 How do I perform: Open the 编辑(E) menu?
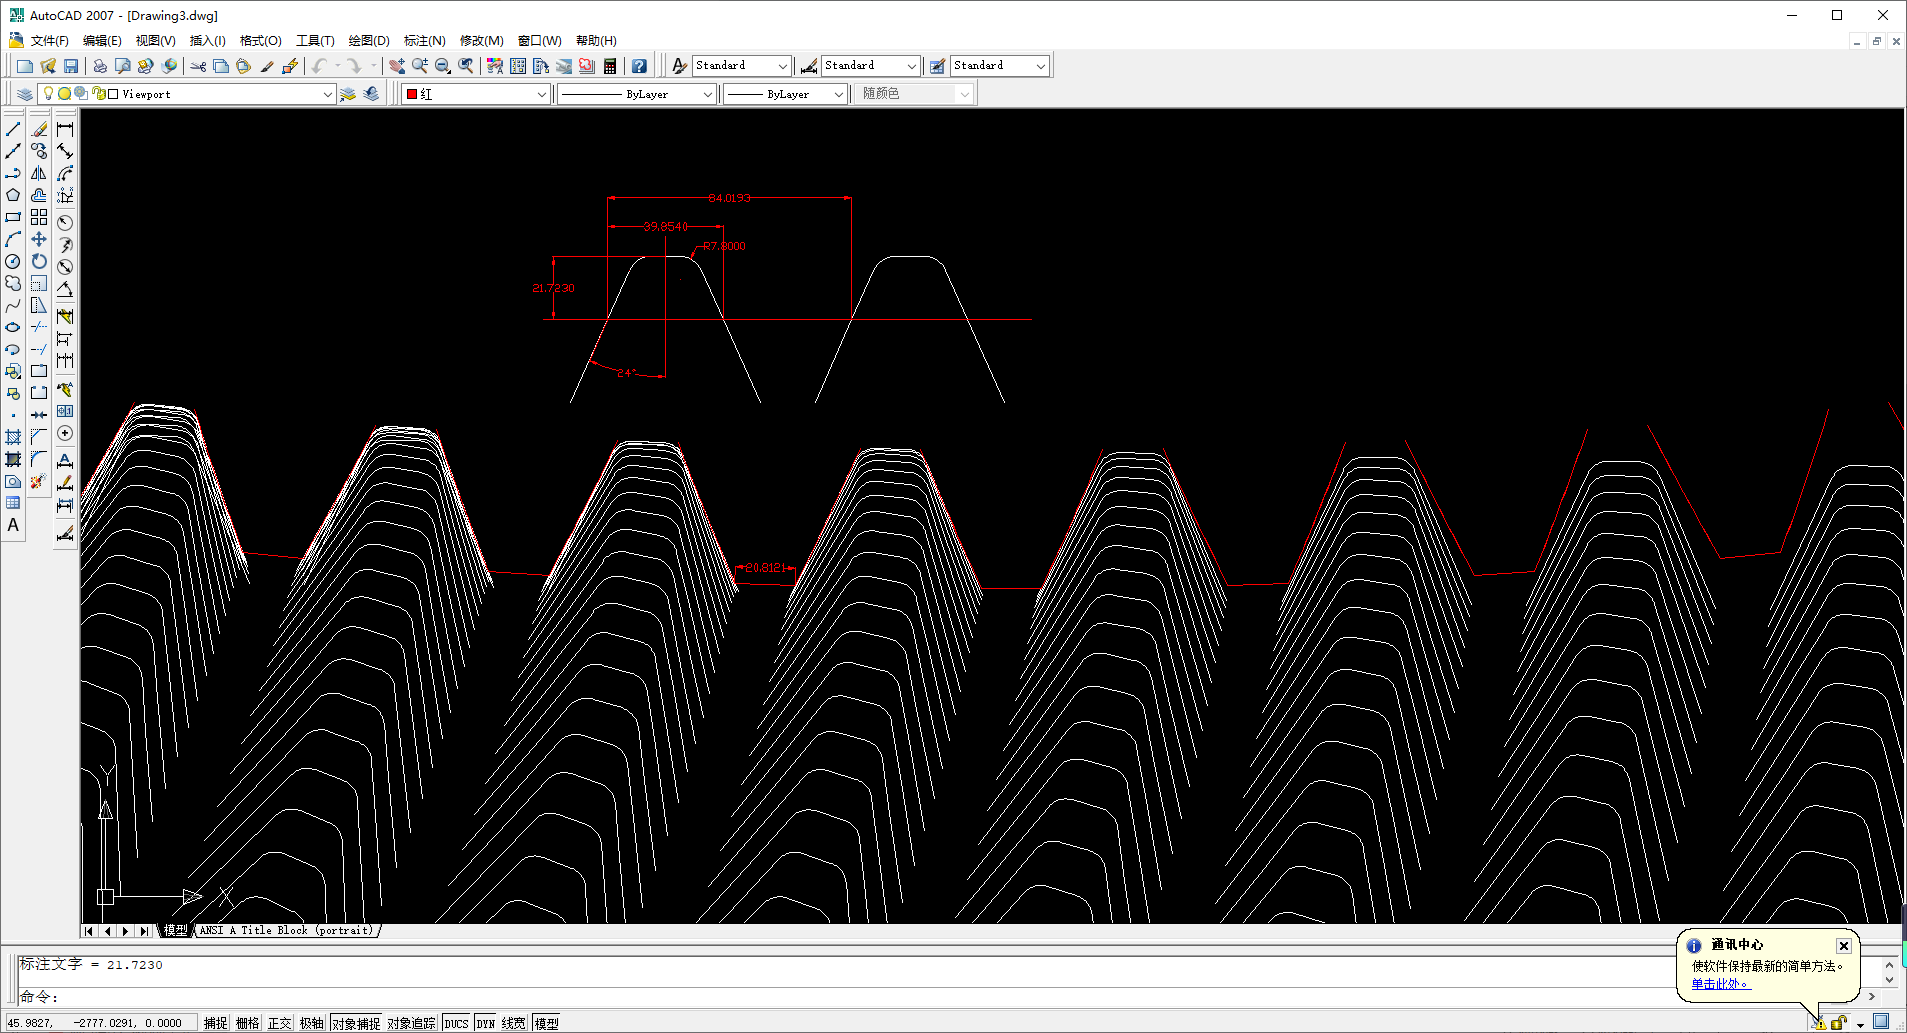[102, 41]
